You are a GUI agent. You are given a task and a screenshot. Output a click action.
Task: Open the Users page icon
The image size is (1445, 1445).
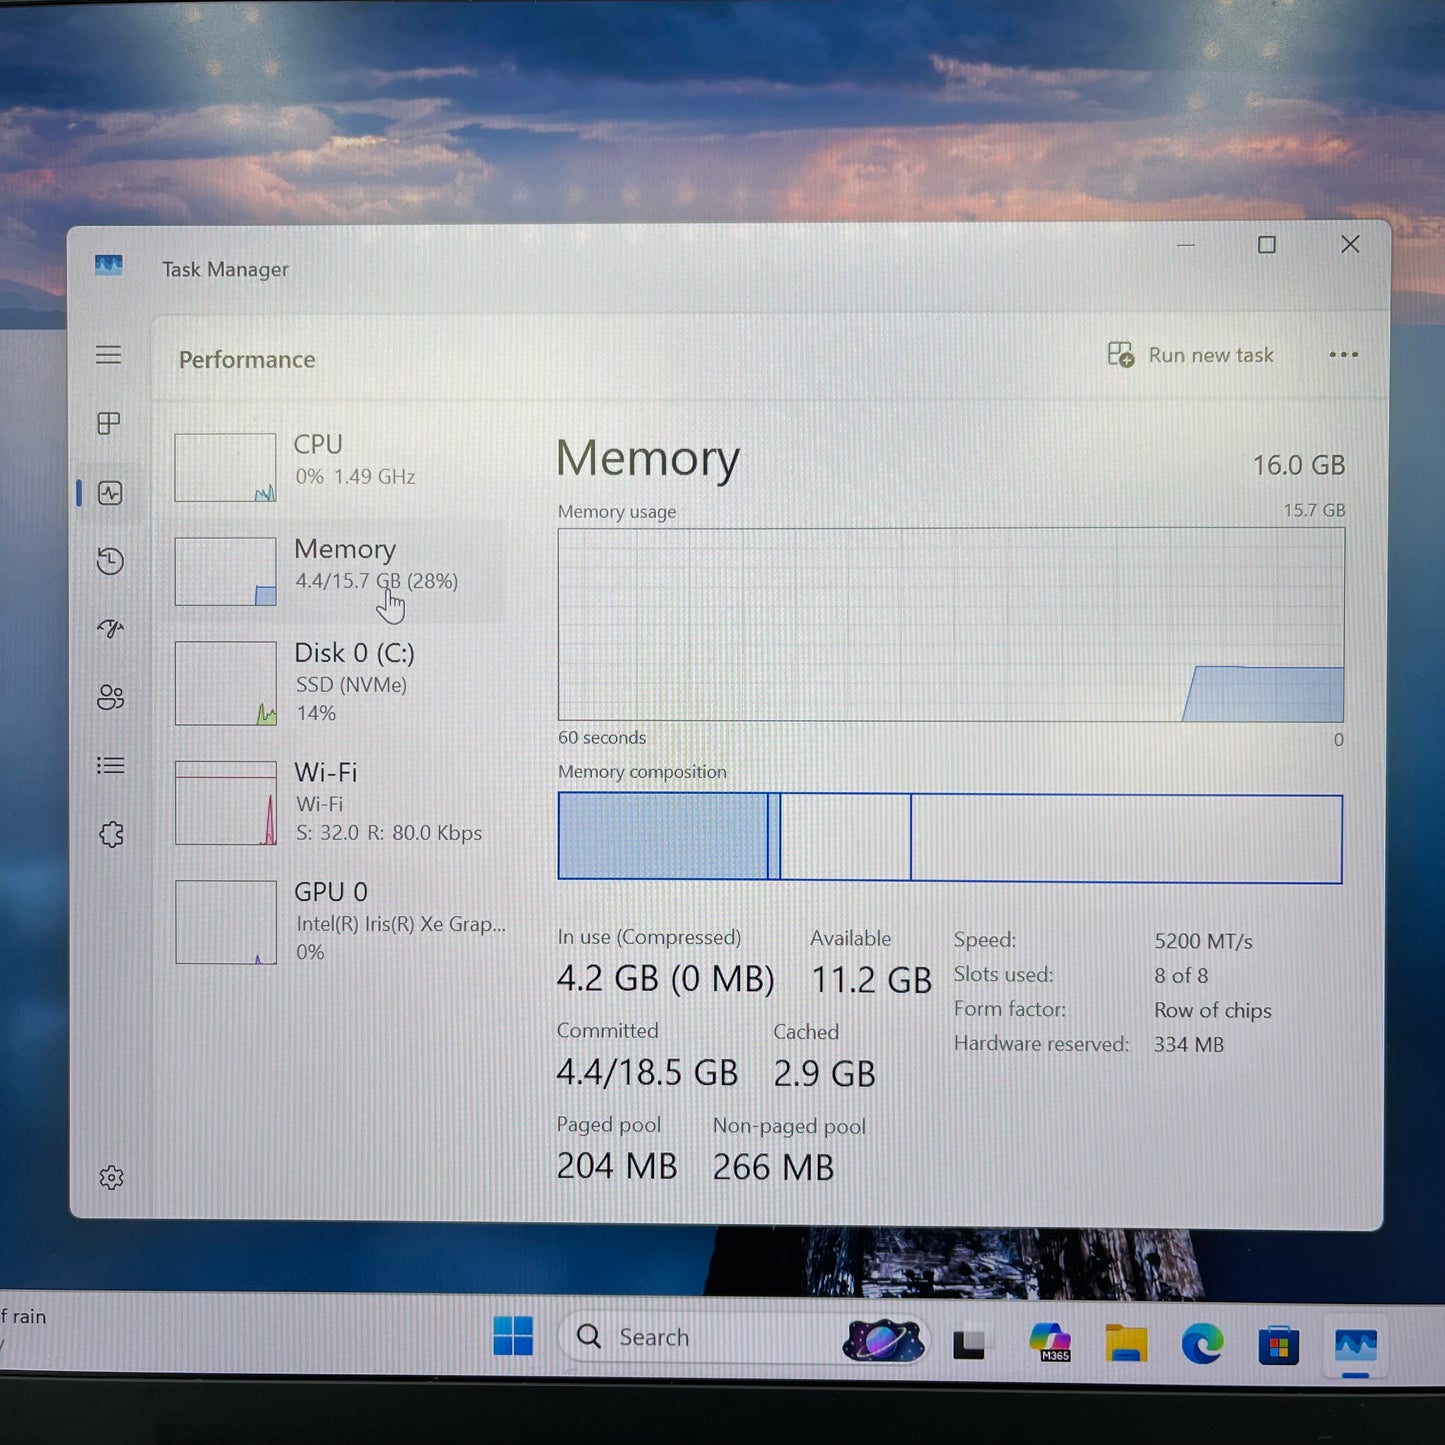[110, 697]
